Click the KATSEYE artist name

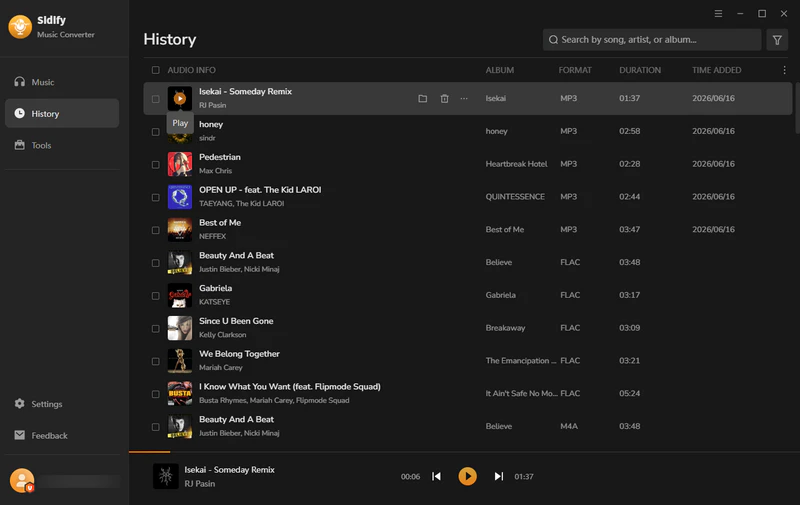click(x=214, y=302)
